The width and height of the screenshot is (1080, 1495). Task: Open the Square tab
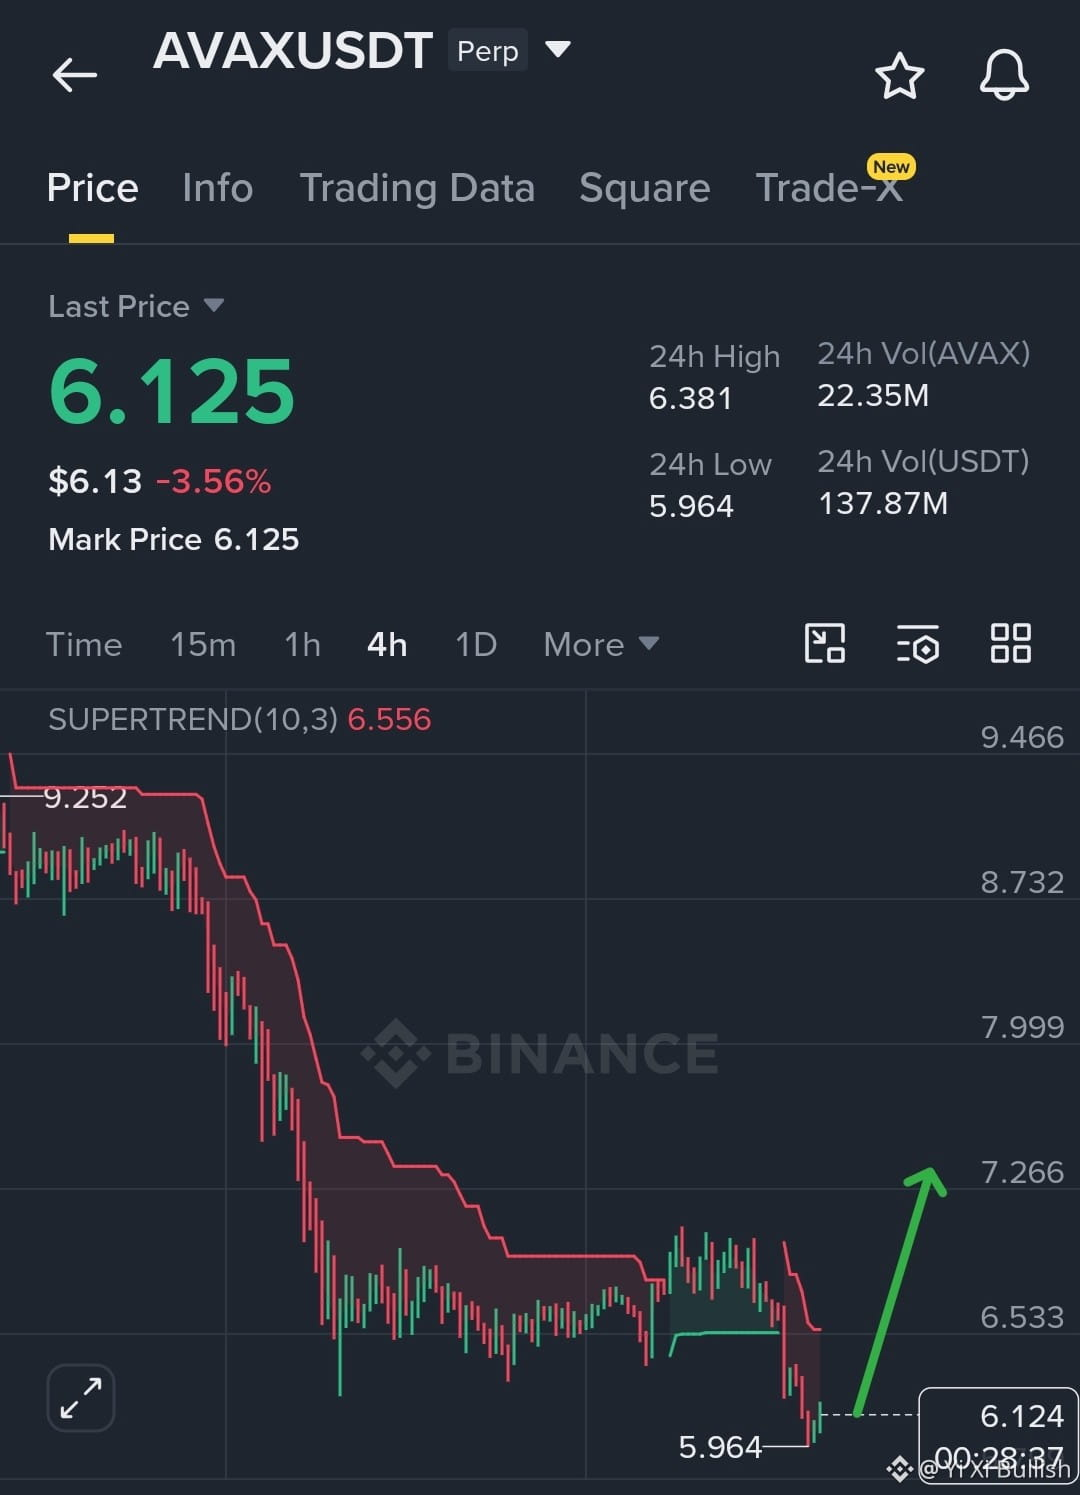tap(644, 188)
